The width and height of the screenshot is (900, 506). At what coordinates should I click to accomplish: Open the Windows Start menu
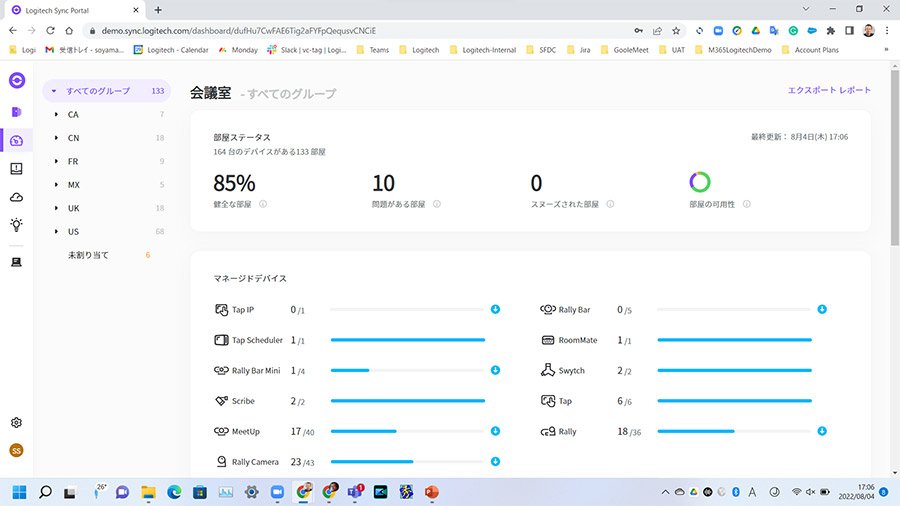(x=20, y=492)
